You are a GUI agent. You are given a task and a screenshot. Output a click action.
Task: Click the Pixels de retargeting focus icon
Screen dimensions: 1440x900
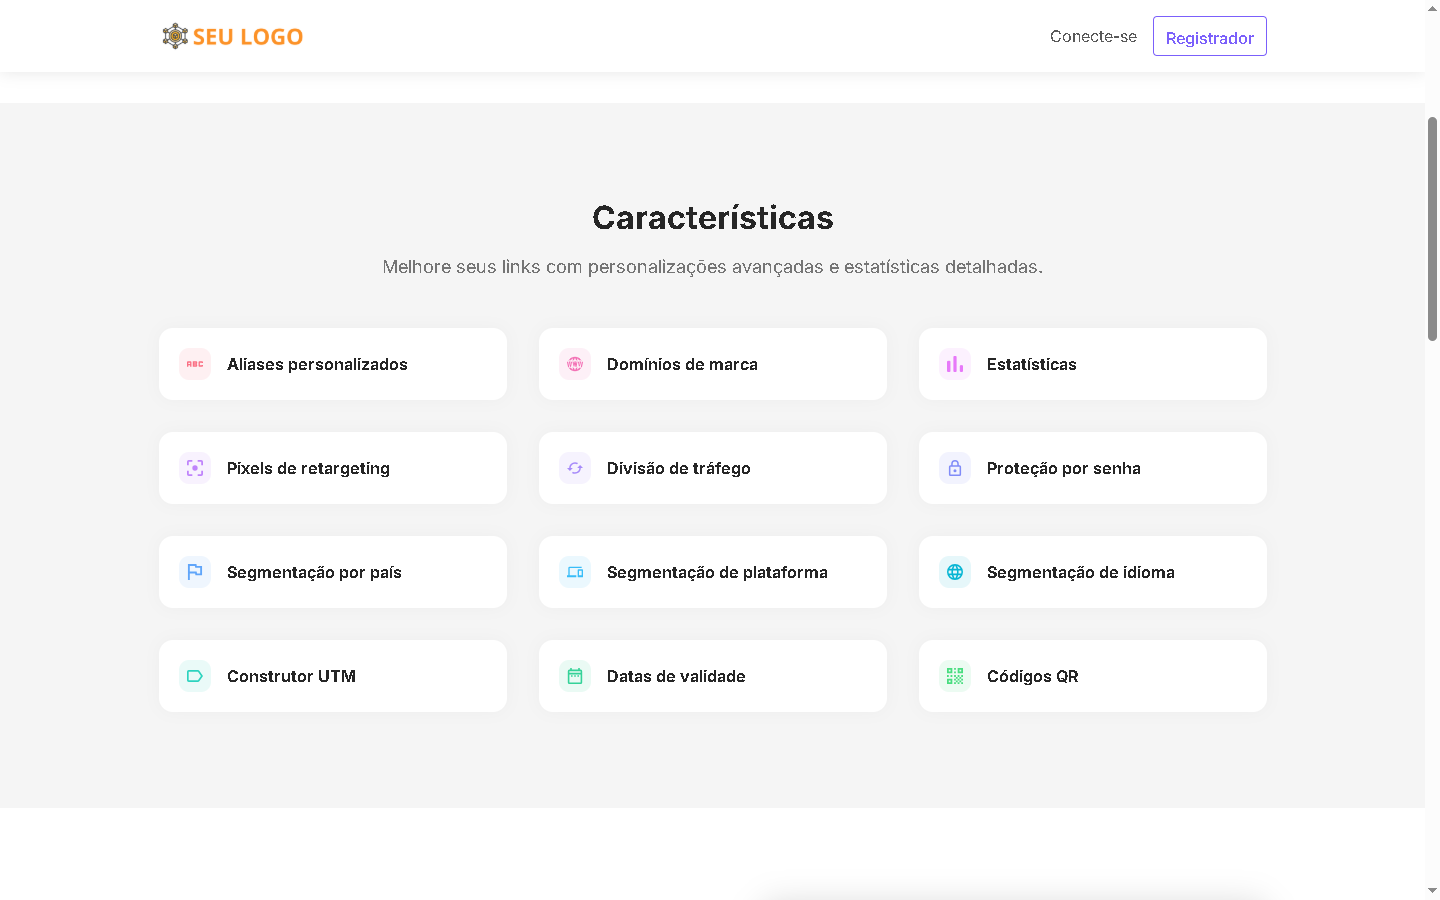coord(195,468)
